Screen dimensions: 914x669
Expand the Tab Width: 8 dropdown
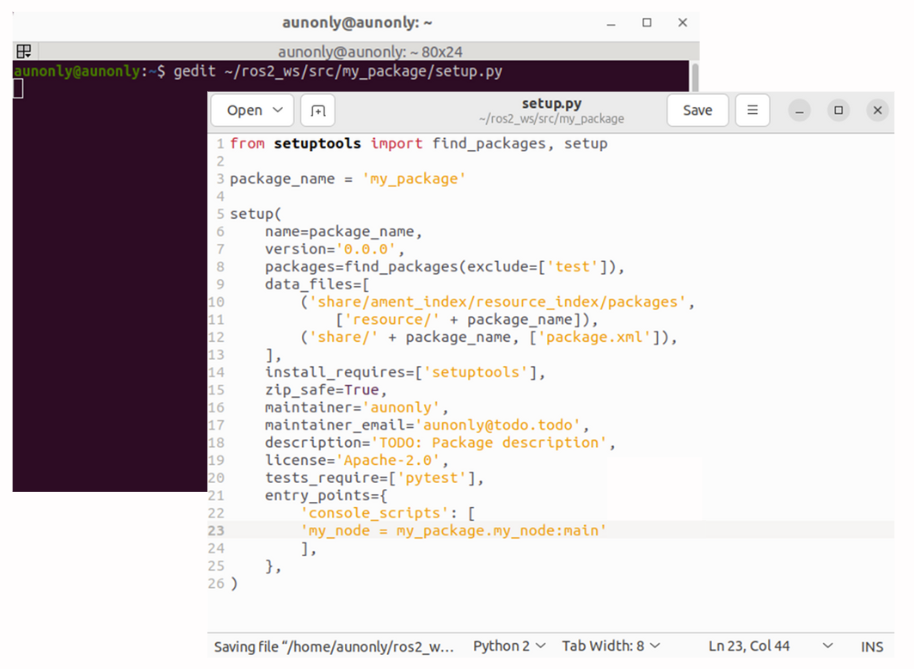610,647
